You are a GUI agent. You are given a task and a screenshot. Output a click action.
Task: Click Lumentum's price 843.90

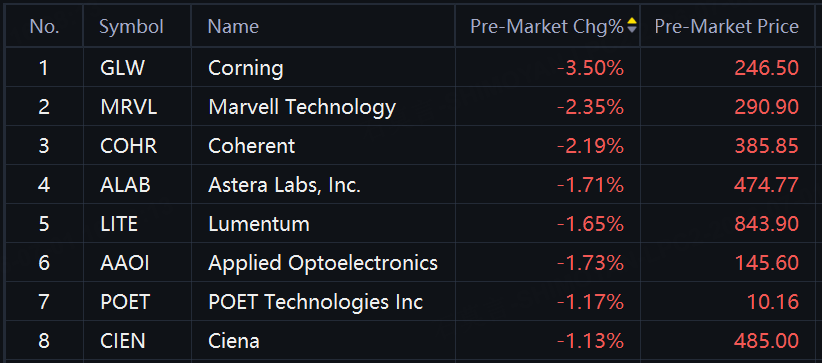pos(767,224)
